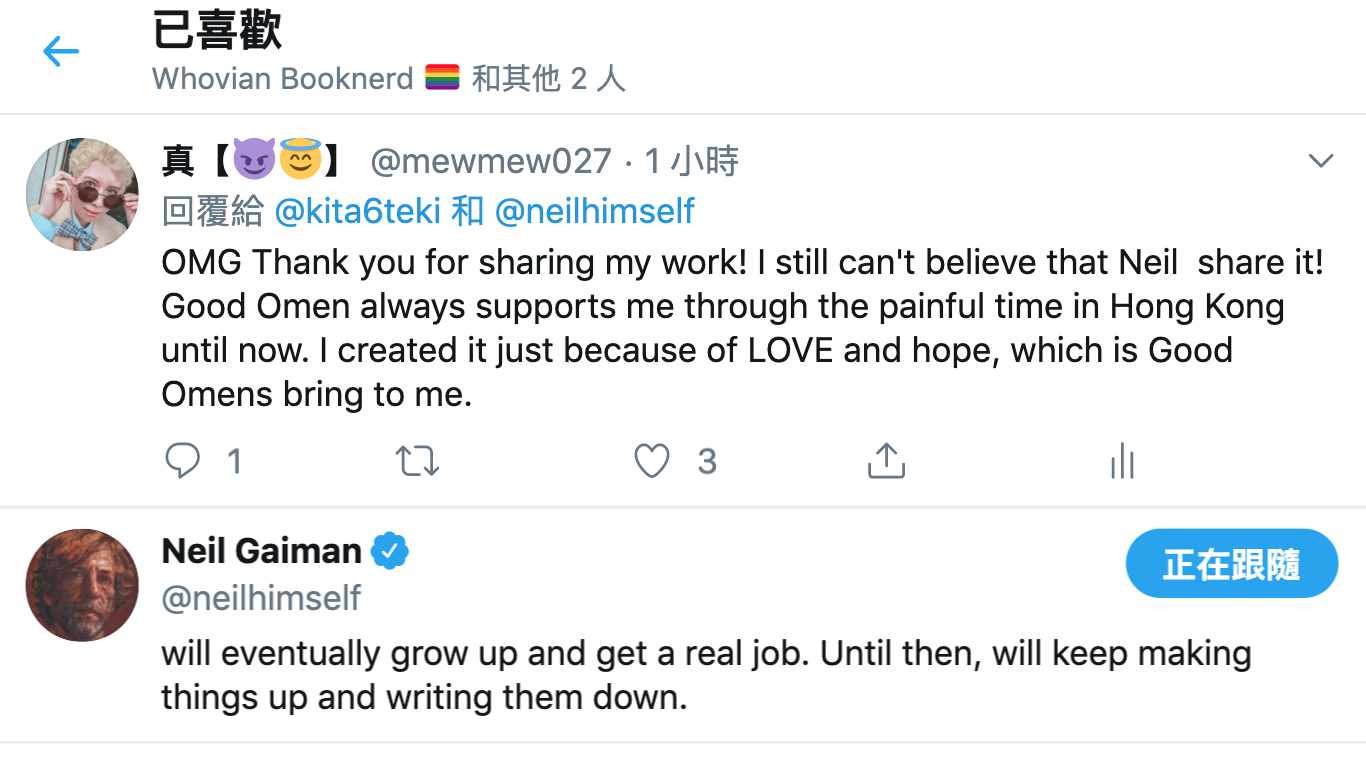Click mewmew027's profile avatar
The width and height of the screenshot is (1366, 777).
(82, 194)
